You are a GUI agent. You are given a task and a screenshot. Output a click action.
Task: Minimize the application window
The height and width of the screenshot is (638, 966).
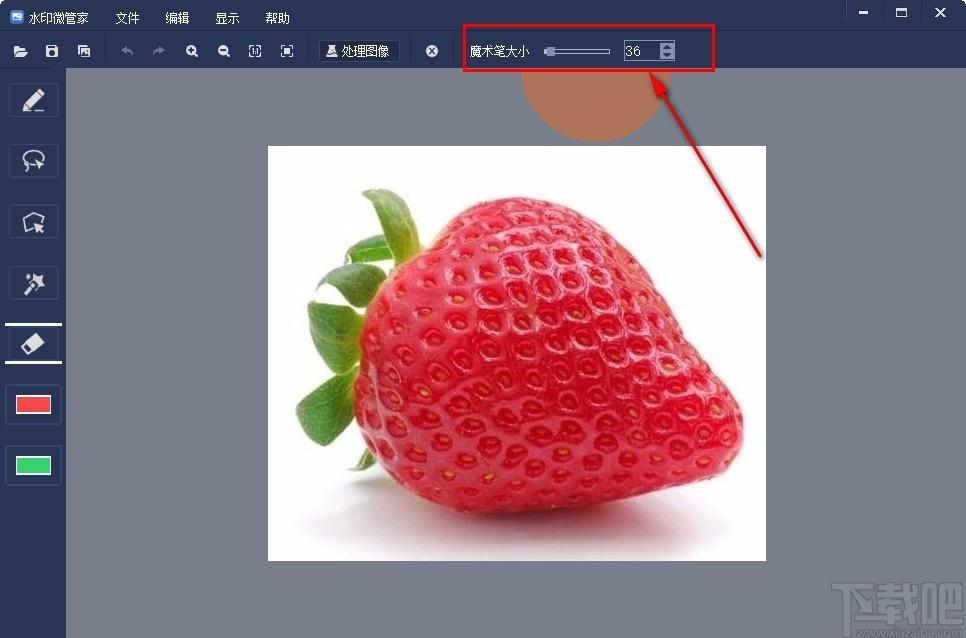coord(864,12)
